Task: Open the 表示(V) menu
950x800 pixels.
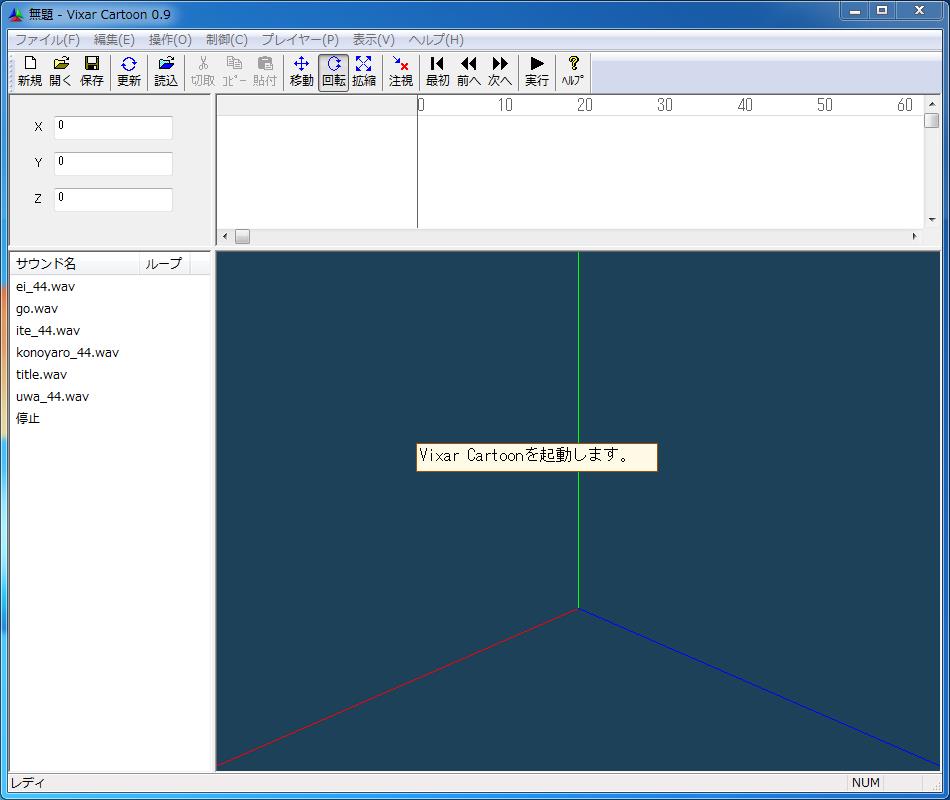Action: 373,40
